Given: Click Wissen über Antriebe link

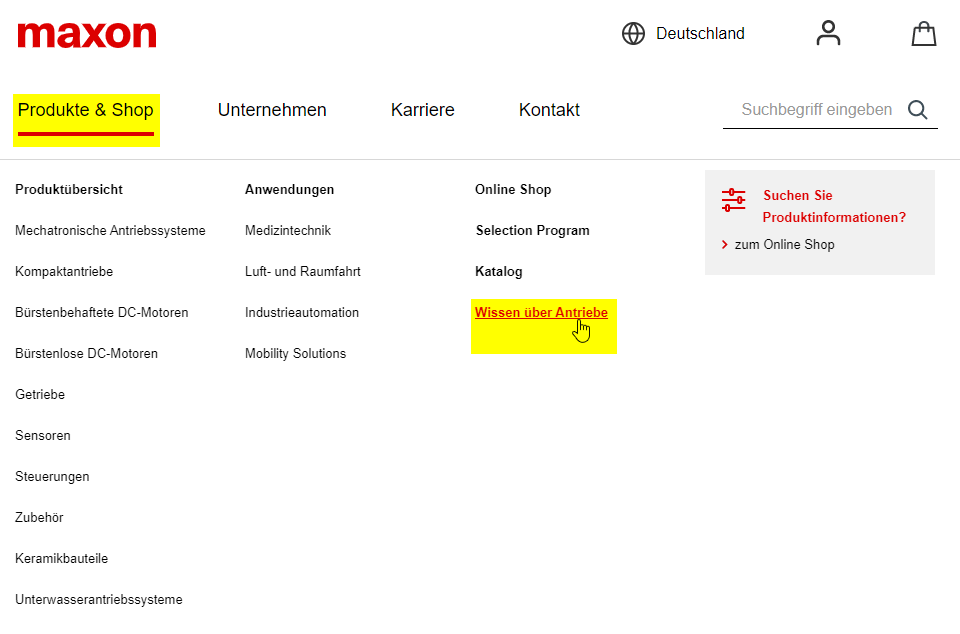Looking at the screenshot, I should [x=541, y=313].
